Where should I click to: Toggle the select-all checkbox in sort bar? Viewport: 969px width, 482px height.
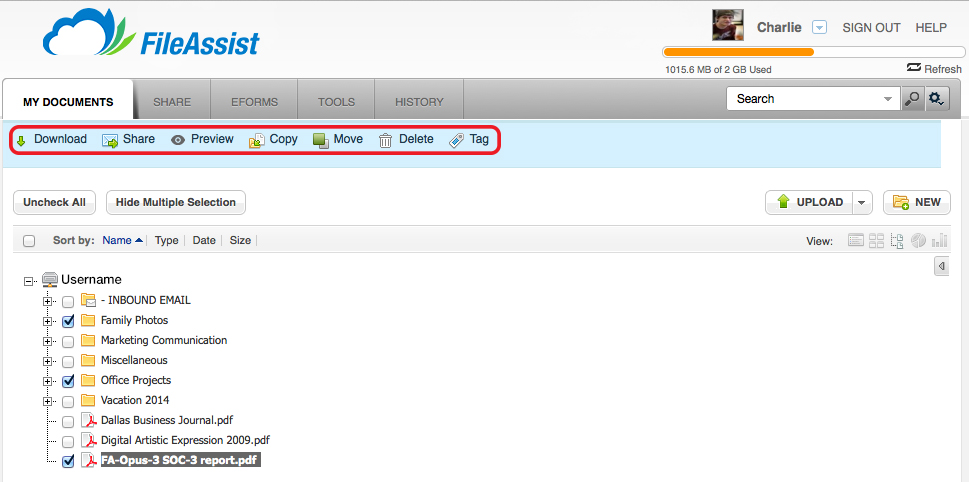(x=29, y=241)
